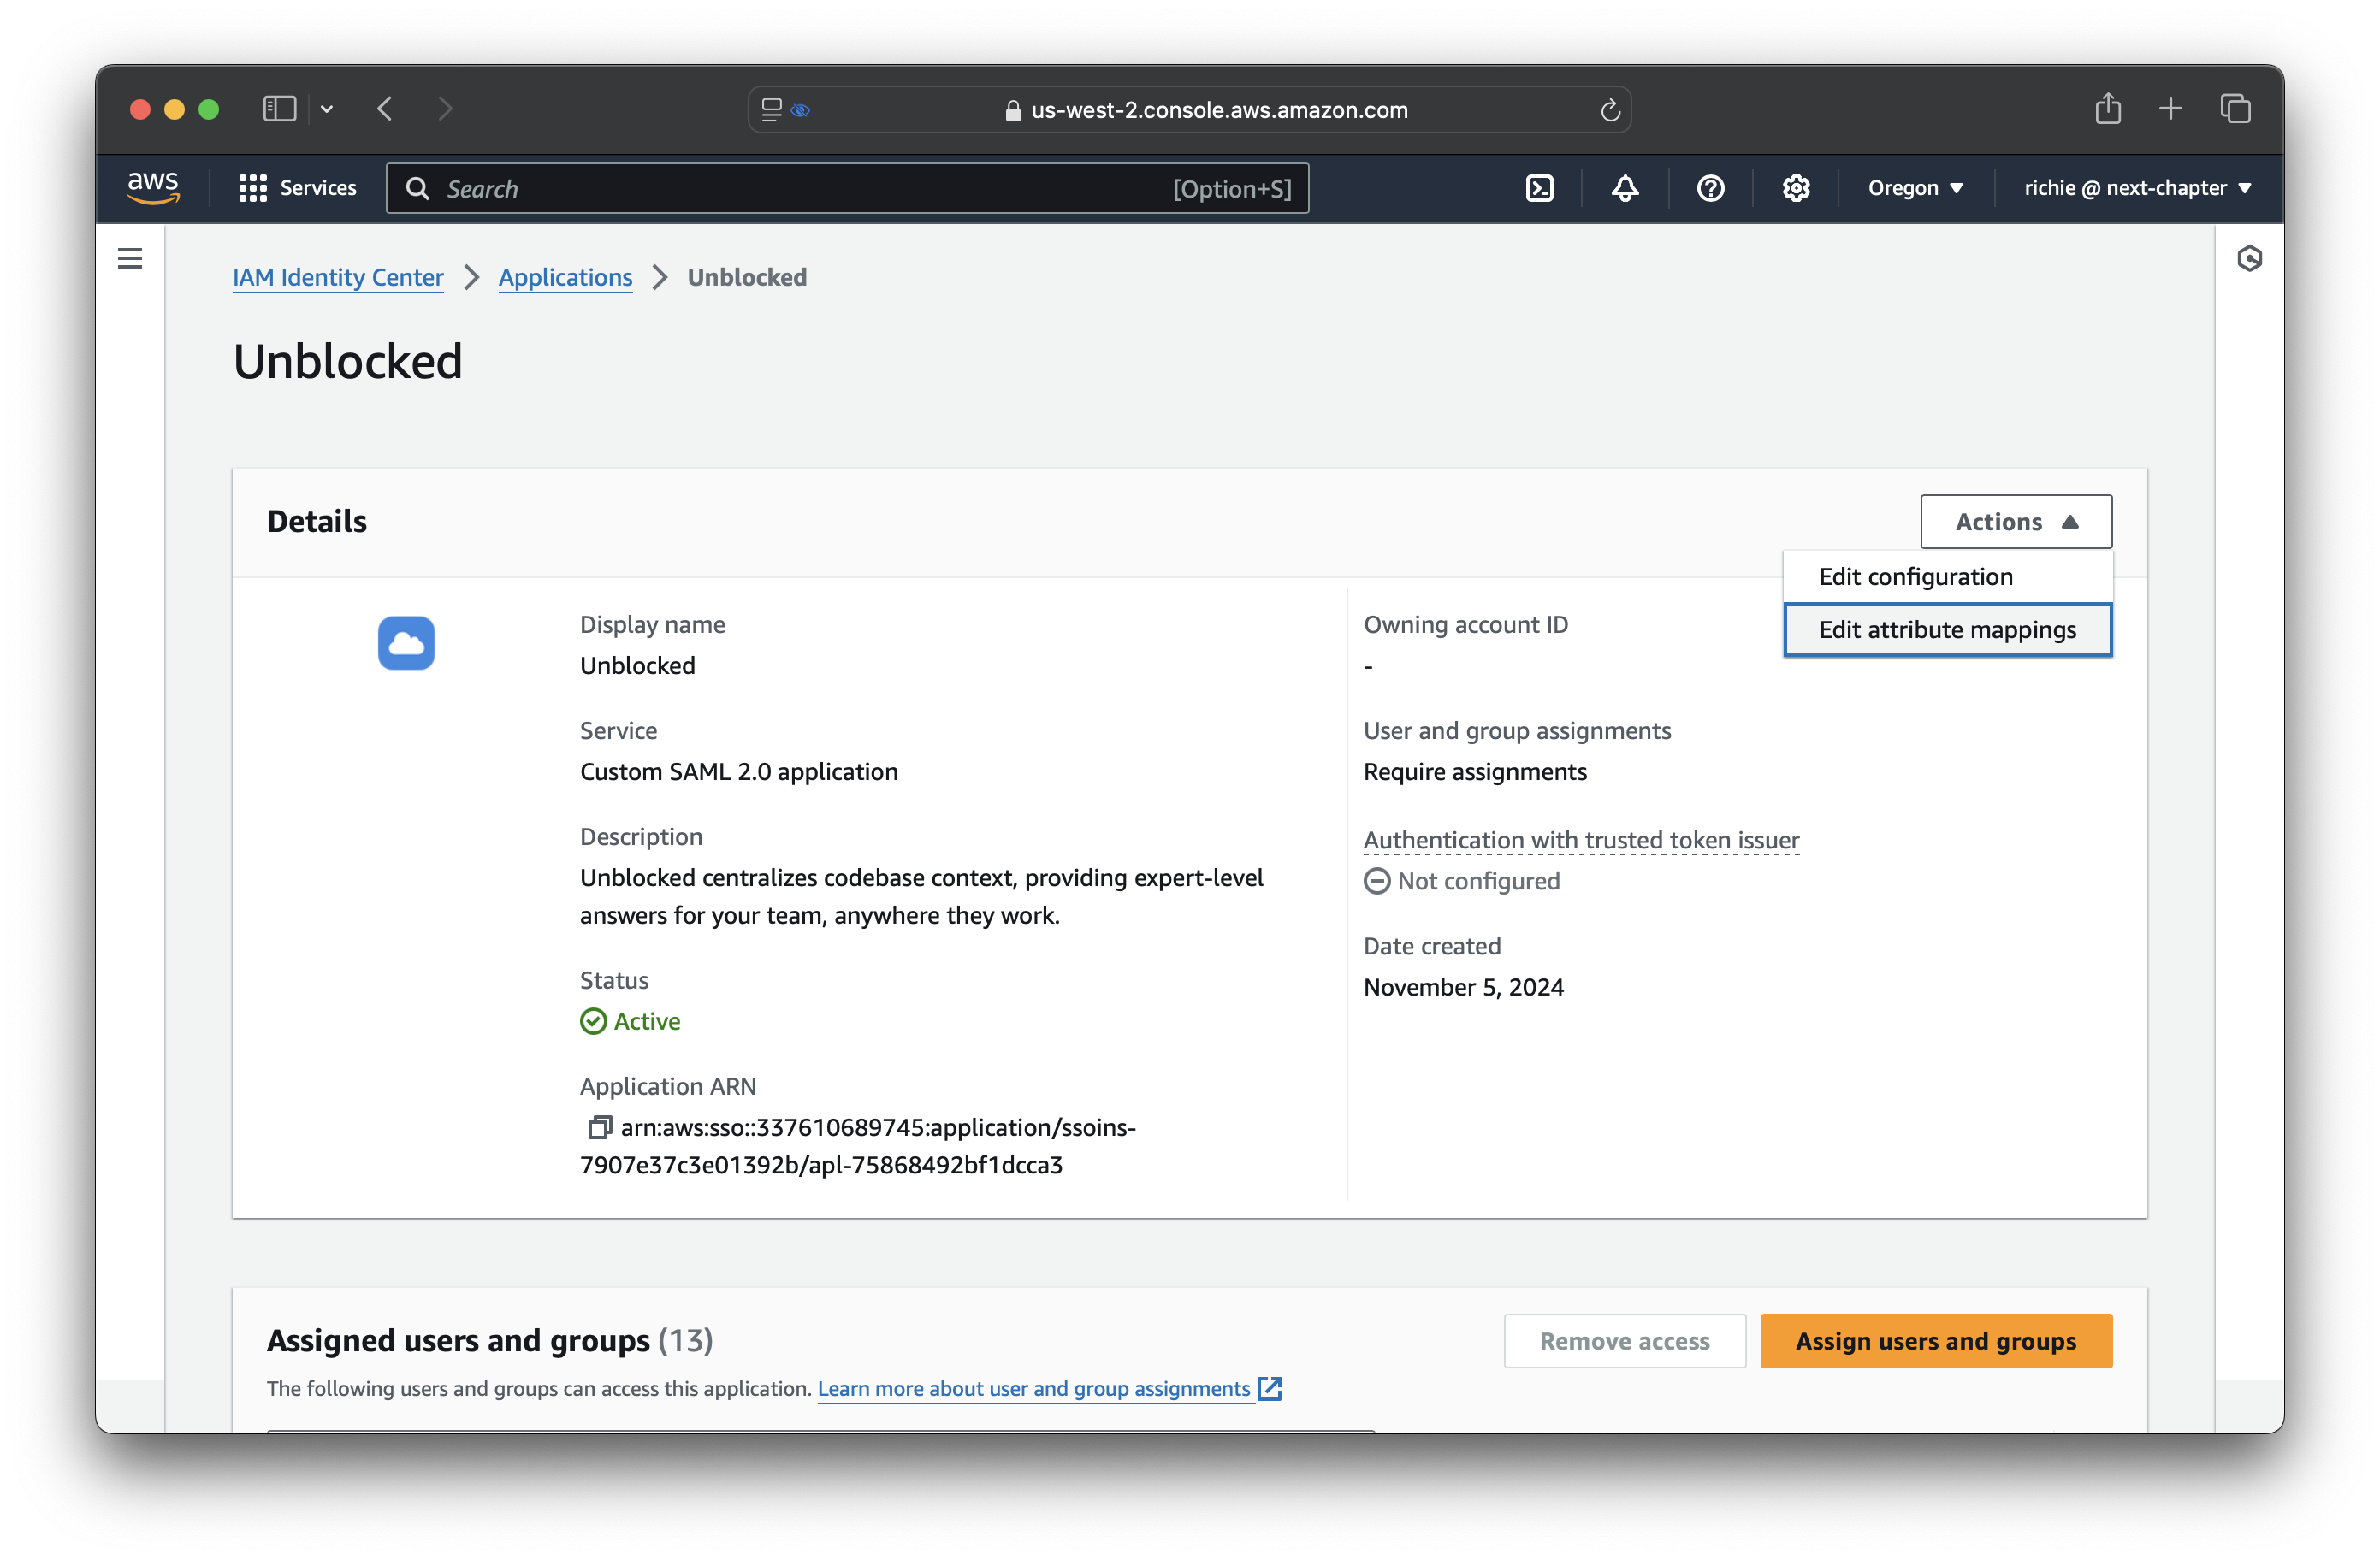Image resolution: width=2380 pixels, height=1560 pixels.
Task: Open the Services grid menu
Action: [x=297, y=188]
